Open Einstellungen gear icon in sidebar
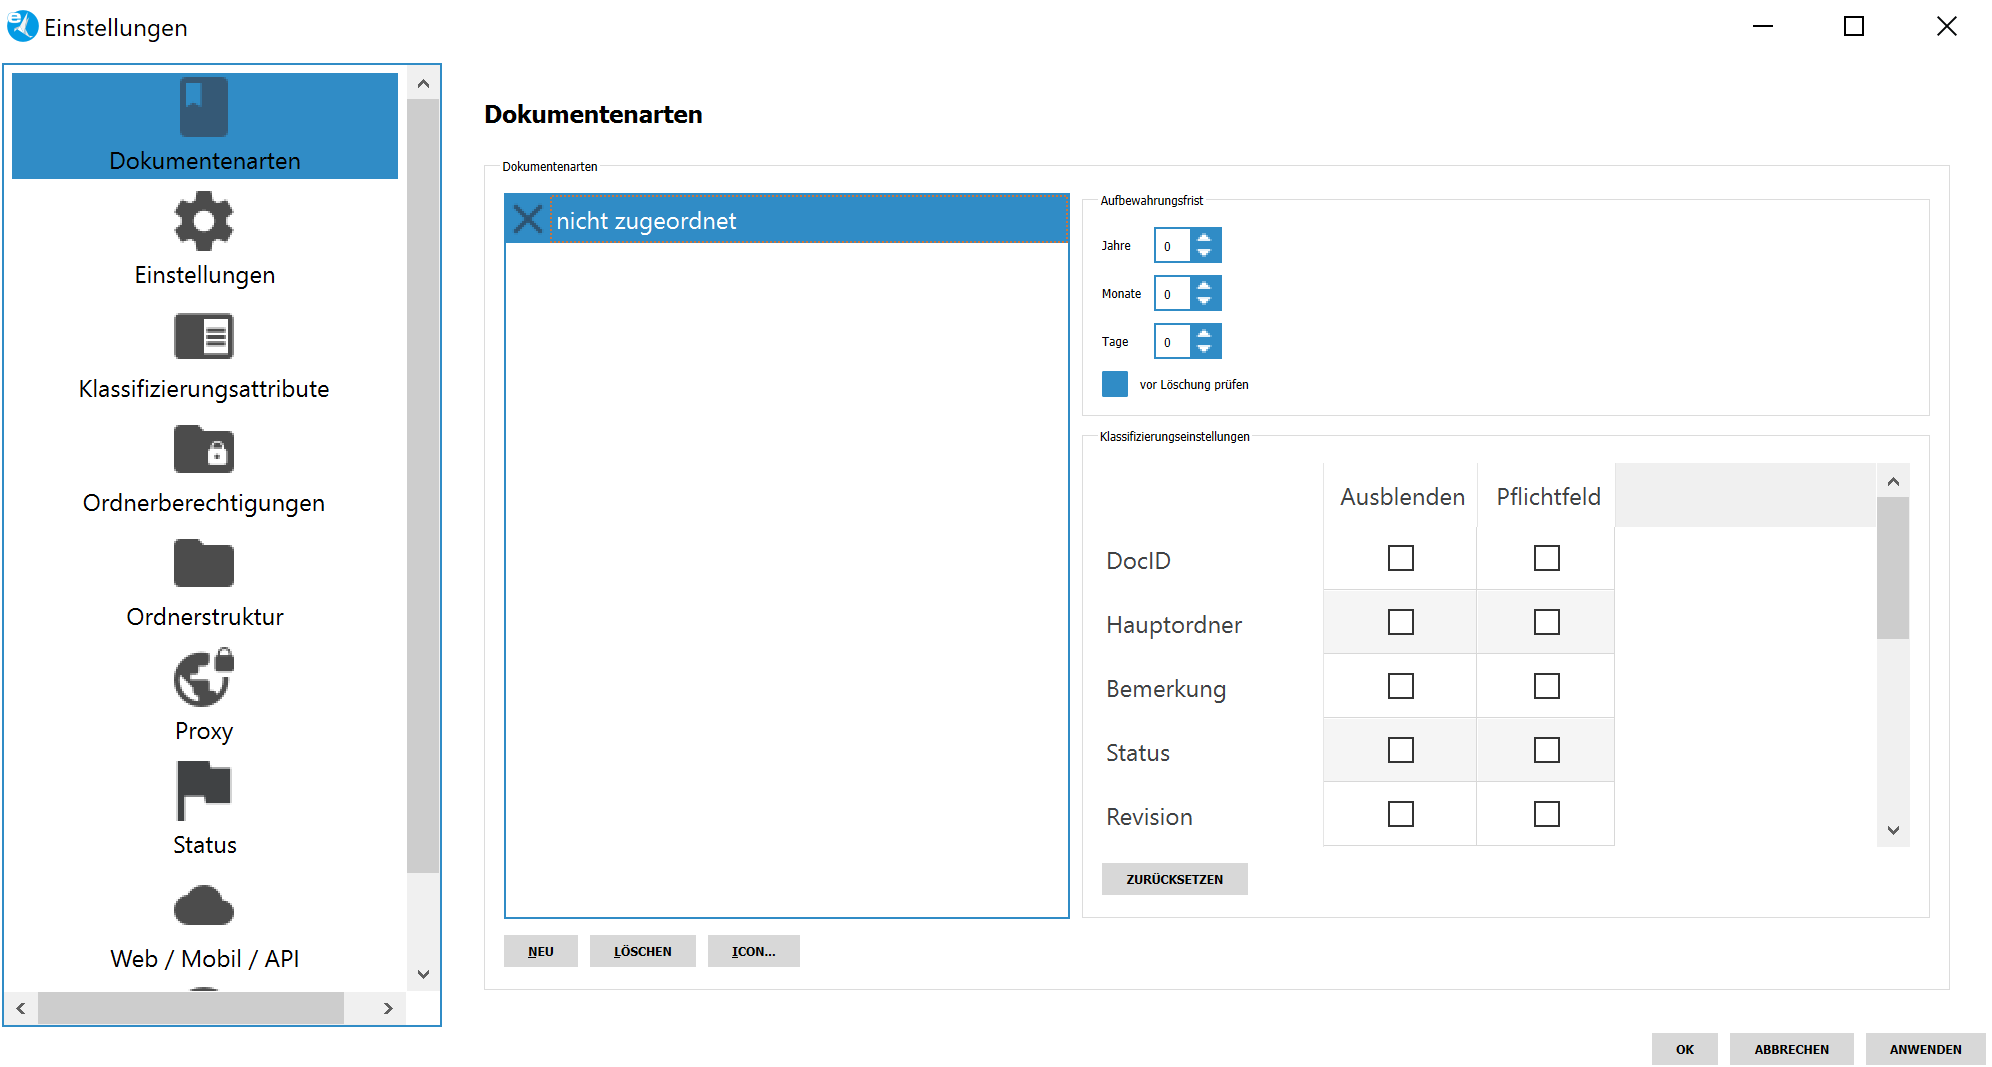1992x1067 pixels. [x=203, y=221]
